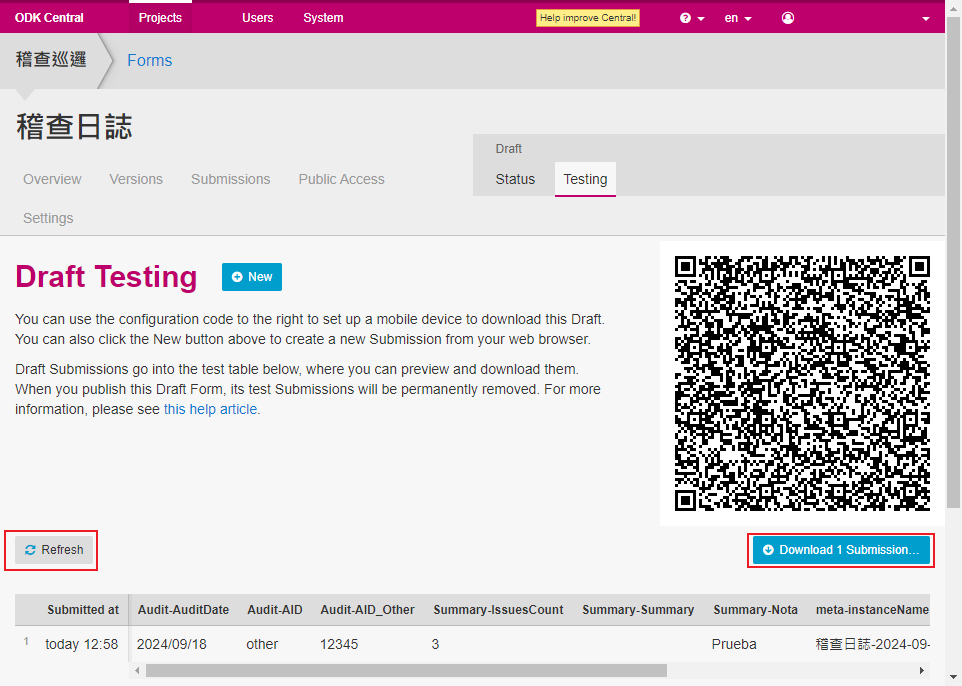
Task: Open the Settings tab
Action: click(x=48, y=218)
